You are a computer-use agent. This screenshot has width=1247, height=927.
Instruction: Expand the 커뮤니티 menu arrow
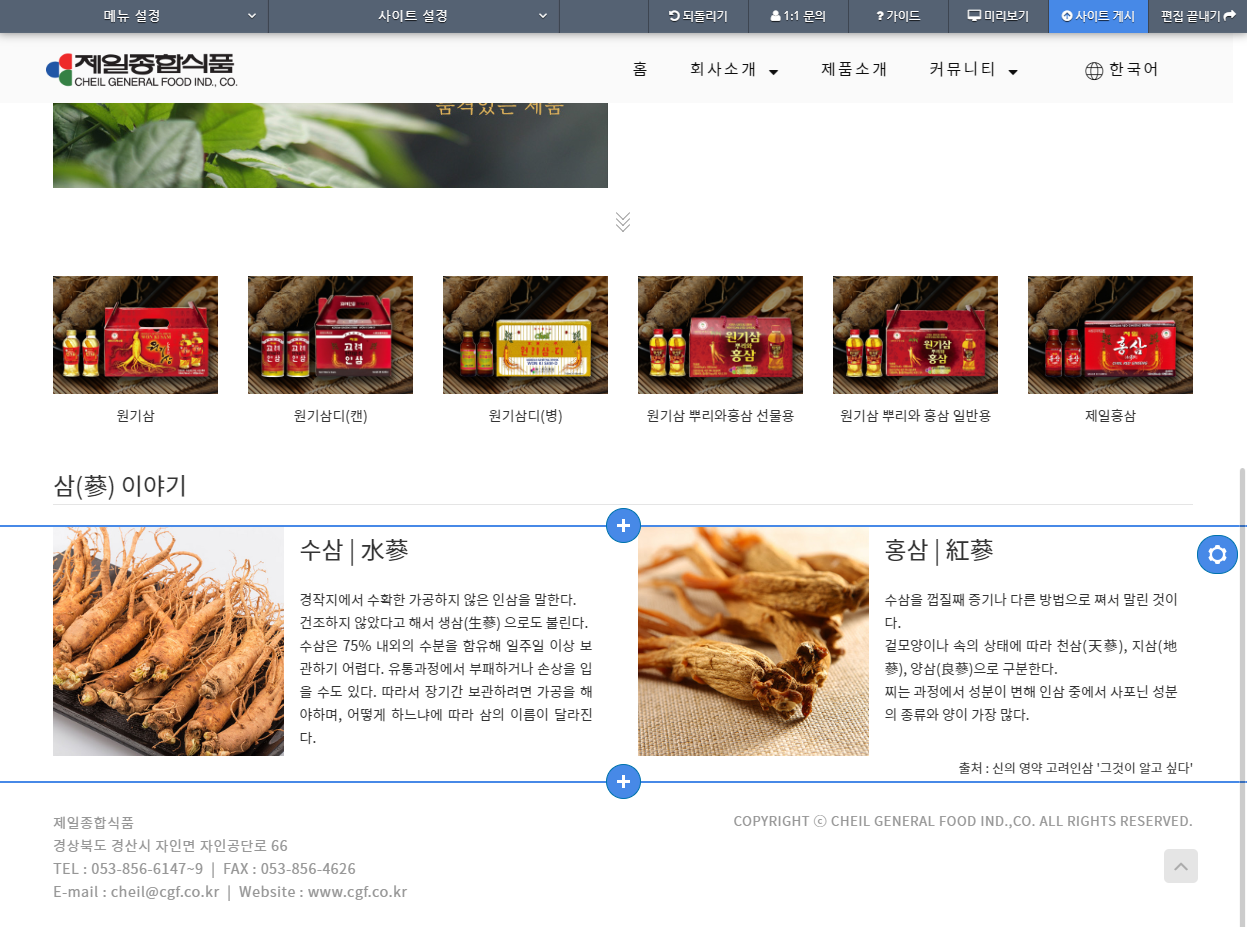pos(1013,71)
